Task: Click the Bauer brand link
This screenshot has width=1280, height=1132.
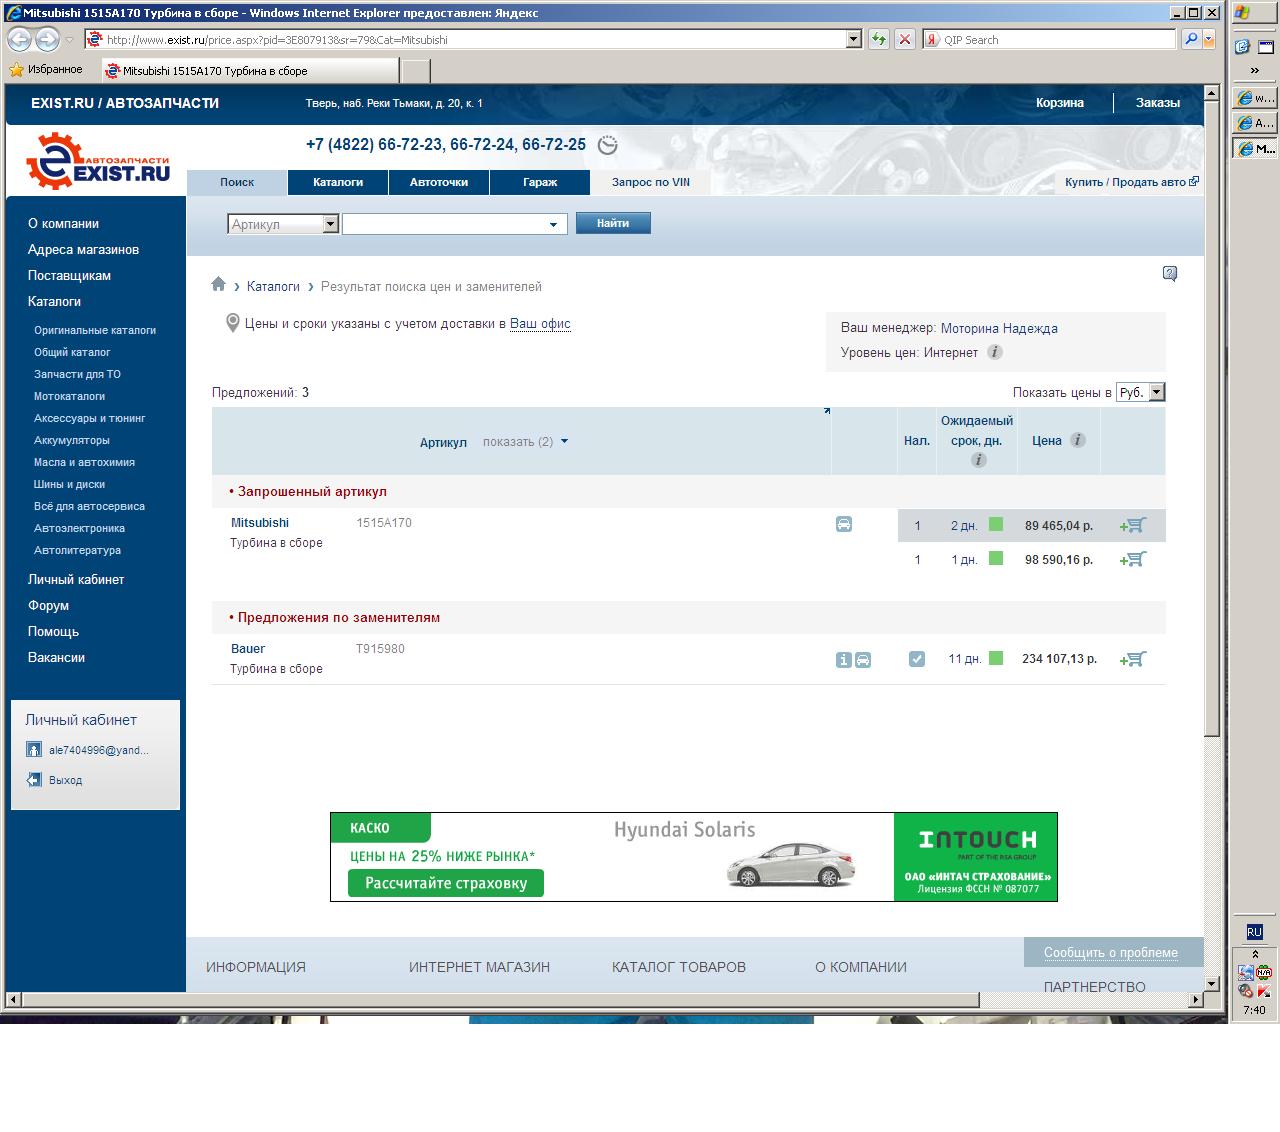Action: [248, 649]
